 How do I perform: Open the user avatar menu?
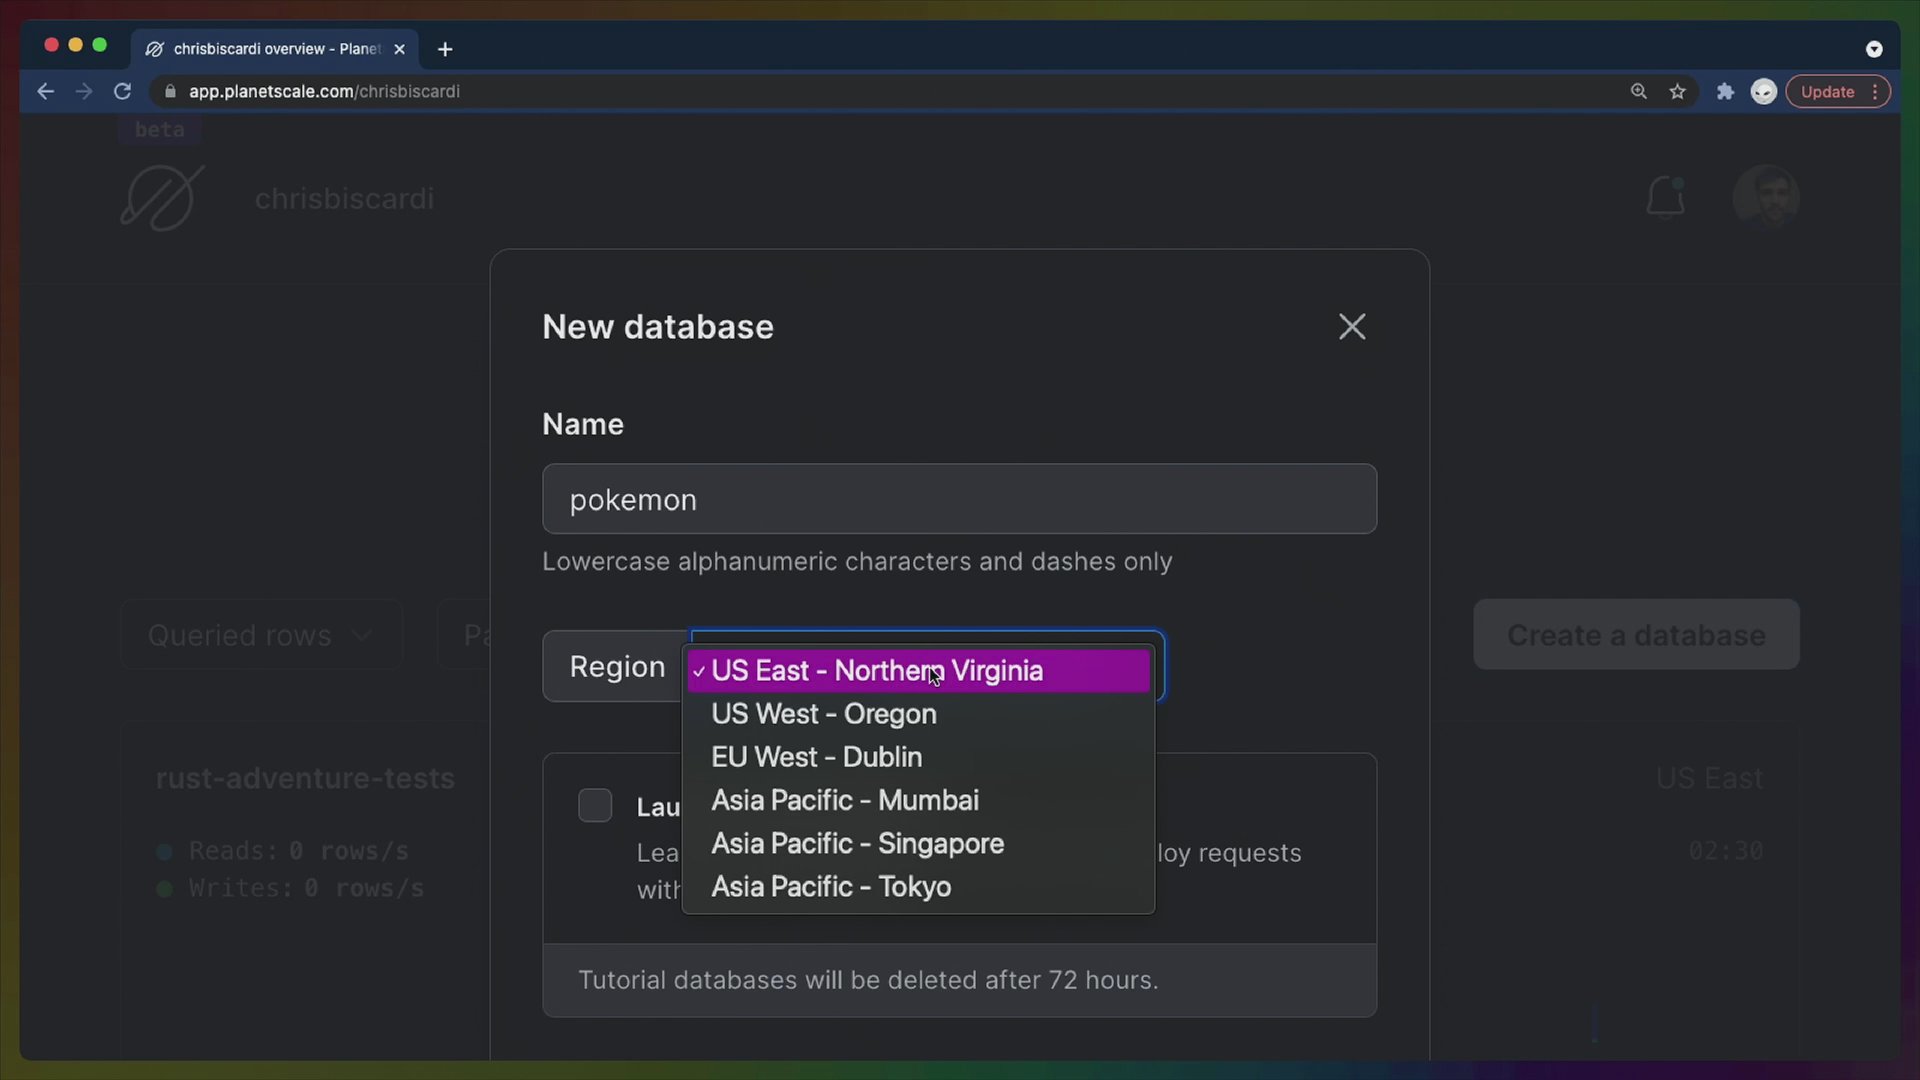1766,198
